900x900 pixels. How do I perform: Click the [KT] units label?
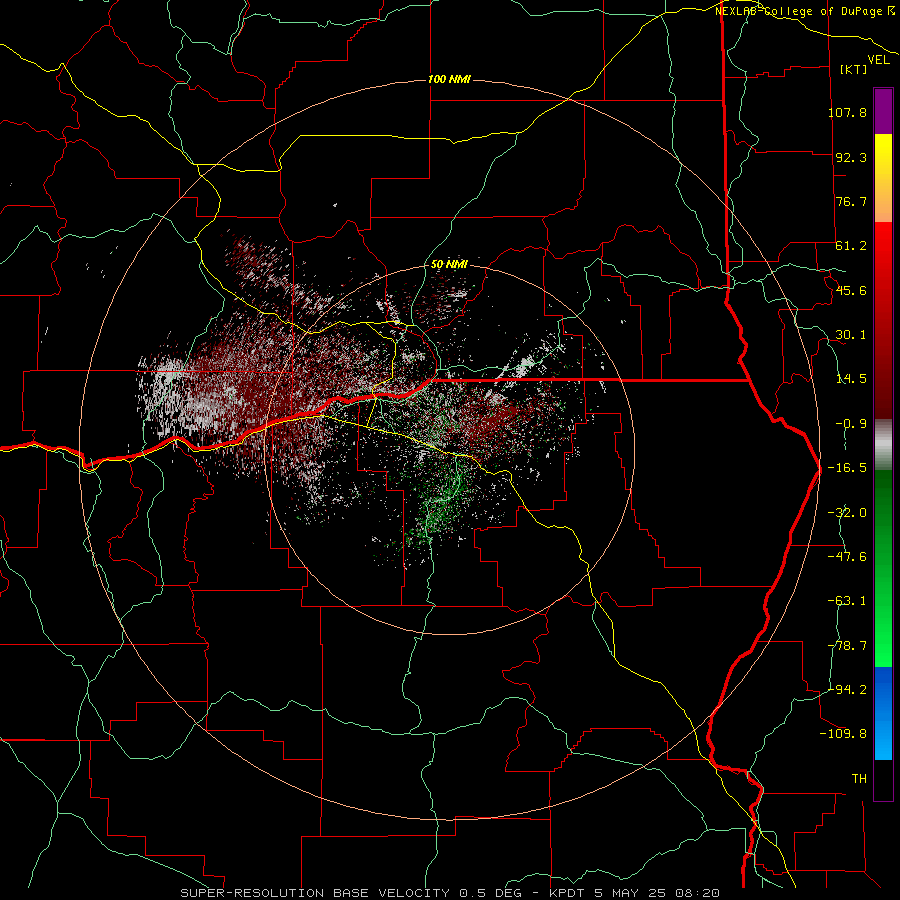pos(854,69)
